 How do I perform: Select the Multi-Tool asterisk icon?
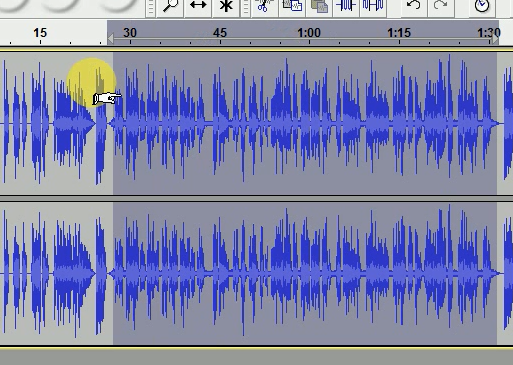click(x=226, y=6)
